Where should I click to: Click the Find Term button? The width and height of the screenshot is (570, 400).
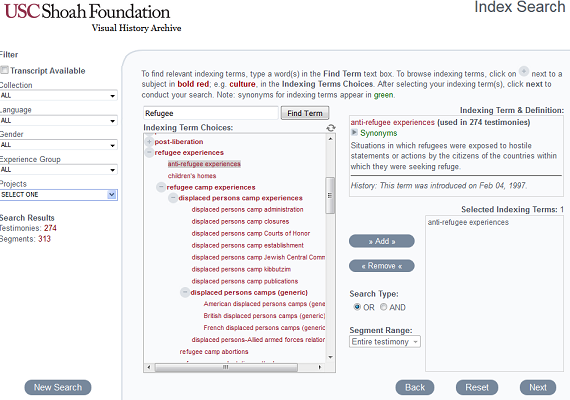pyautogui.click(x=305, y=113)
